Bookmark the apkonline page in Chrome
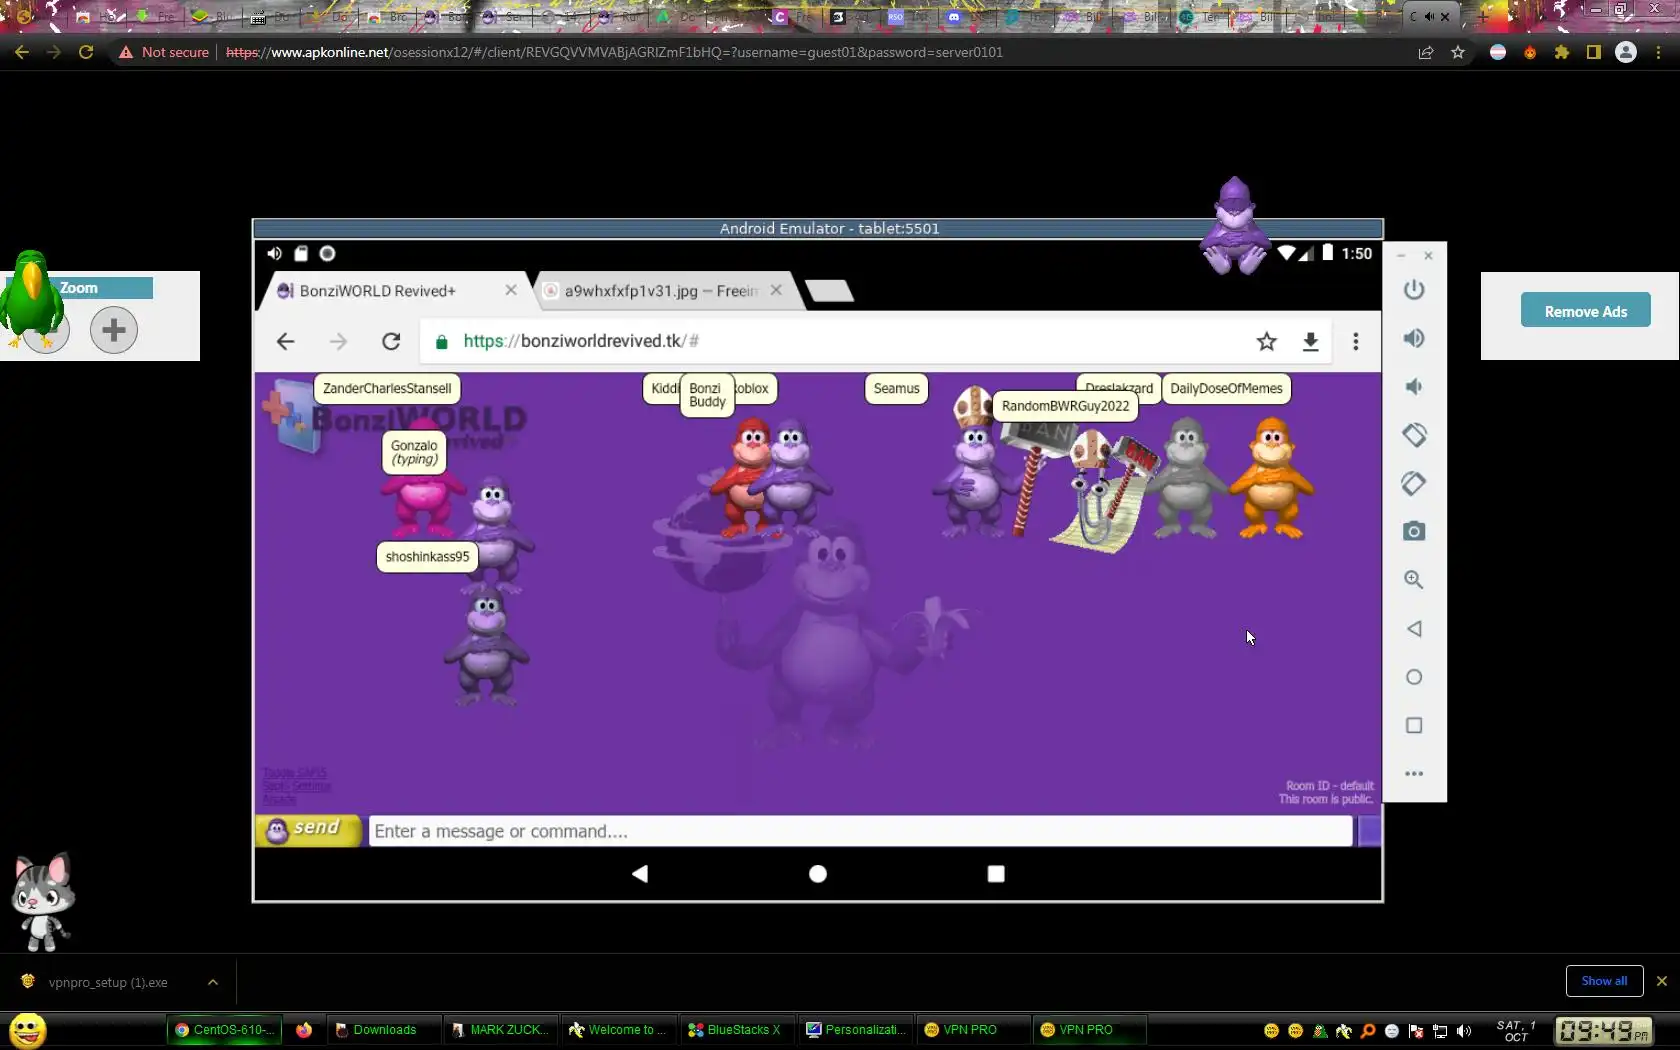Viewport: 1680px width, 1050px height. click(1458, 52)
